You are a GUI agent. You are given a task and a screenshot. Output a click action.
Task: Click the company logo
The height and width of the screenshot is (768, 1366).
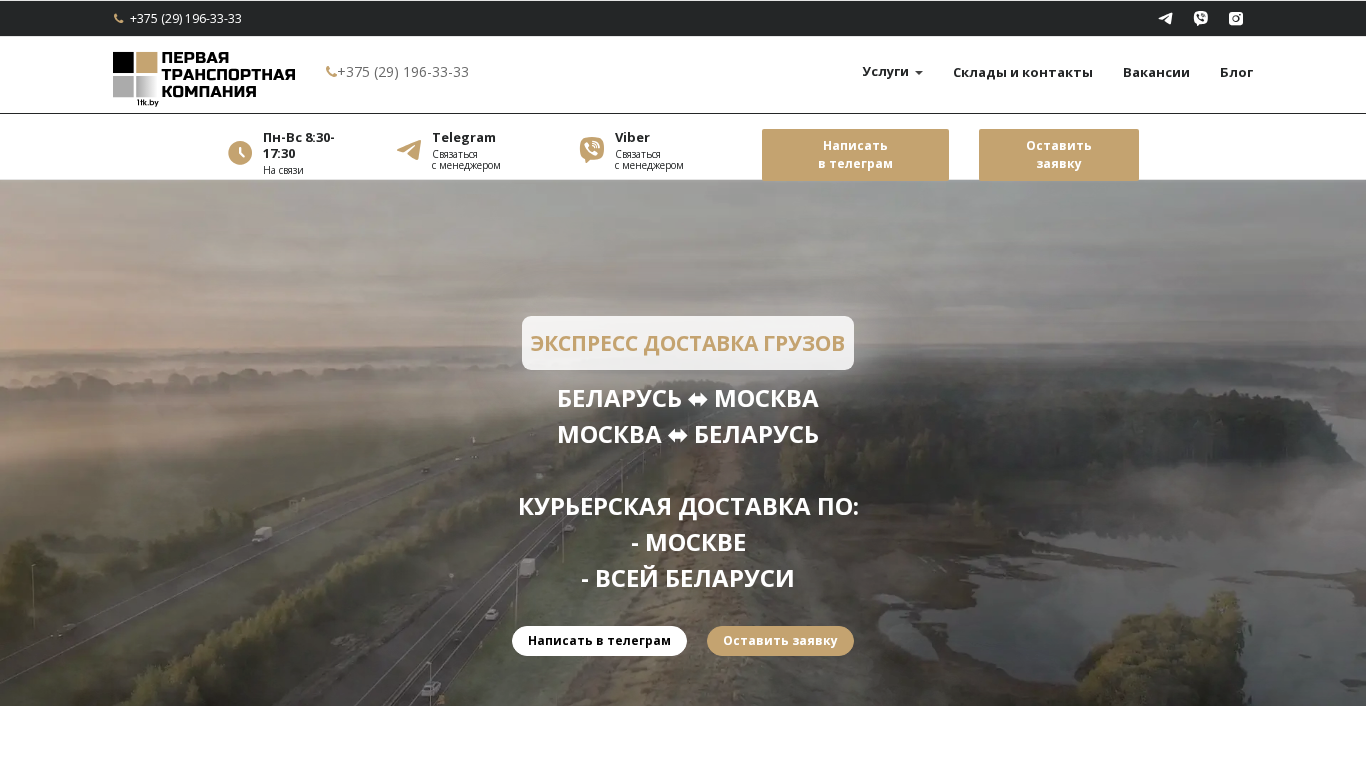[x=204, y=79]
